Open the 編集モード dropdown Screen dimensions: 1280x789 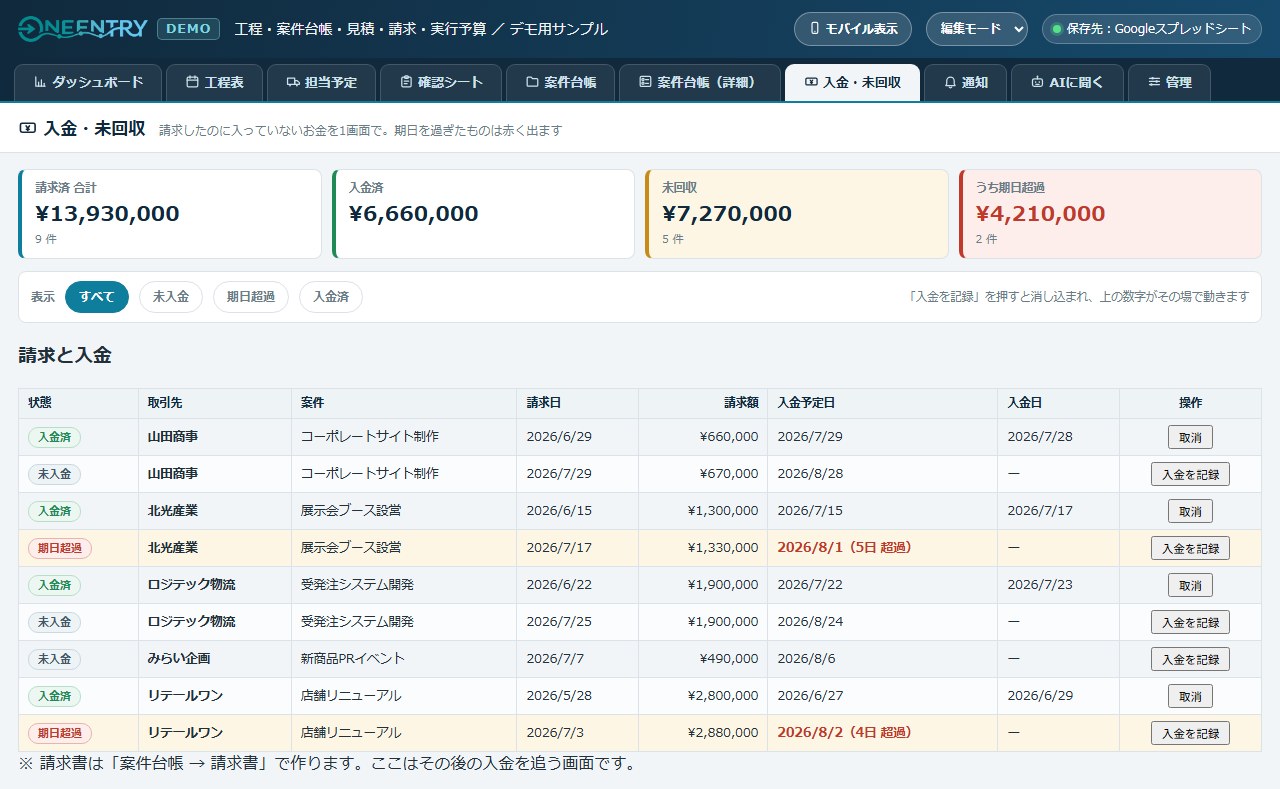pos(976,29)
